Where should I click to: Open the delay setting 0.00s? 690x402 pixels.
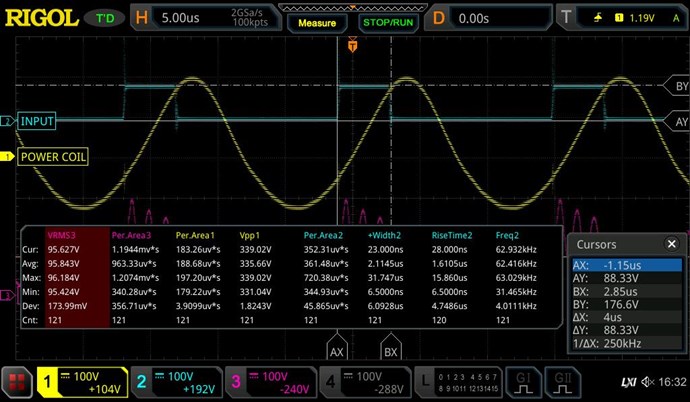click(488, 18)
